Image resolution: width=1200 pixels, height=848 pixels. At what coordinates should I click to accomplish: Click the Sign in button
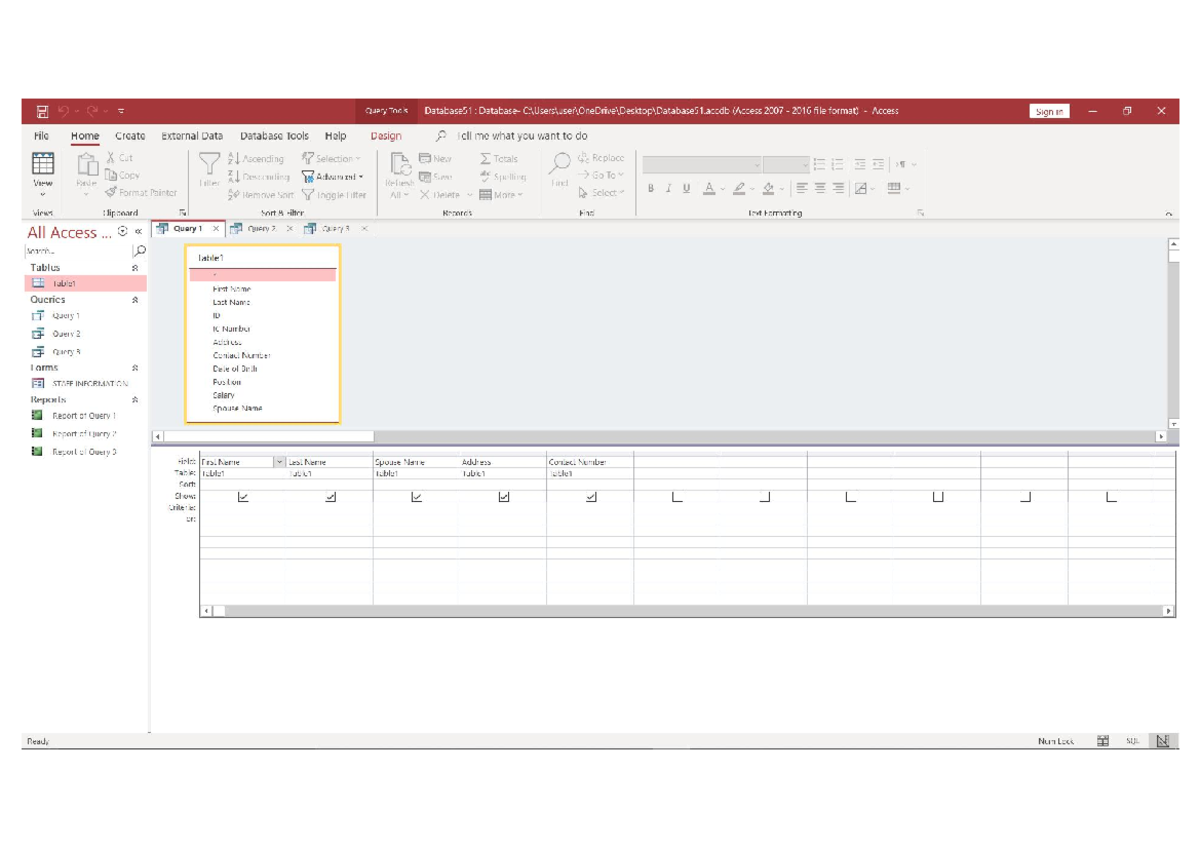tap(1049, 110)
